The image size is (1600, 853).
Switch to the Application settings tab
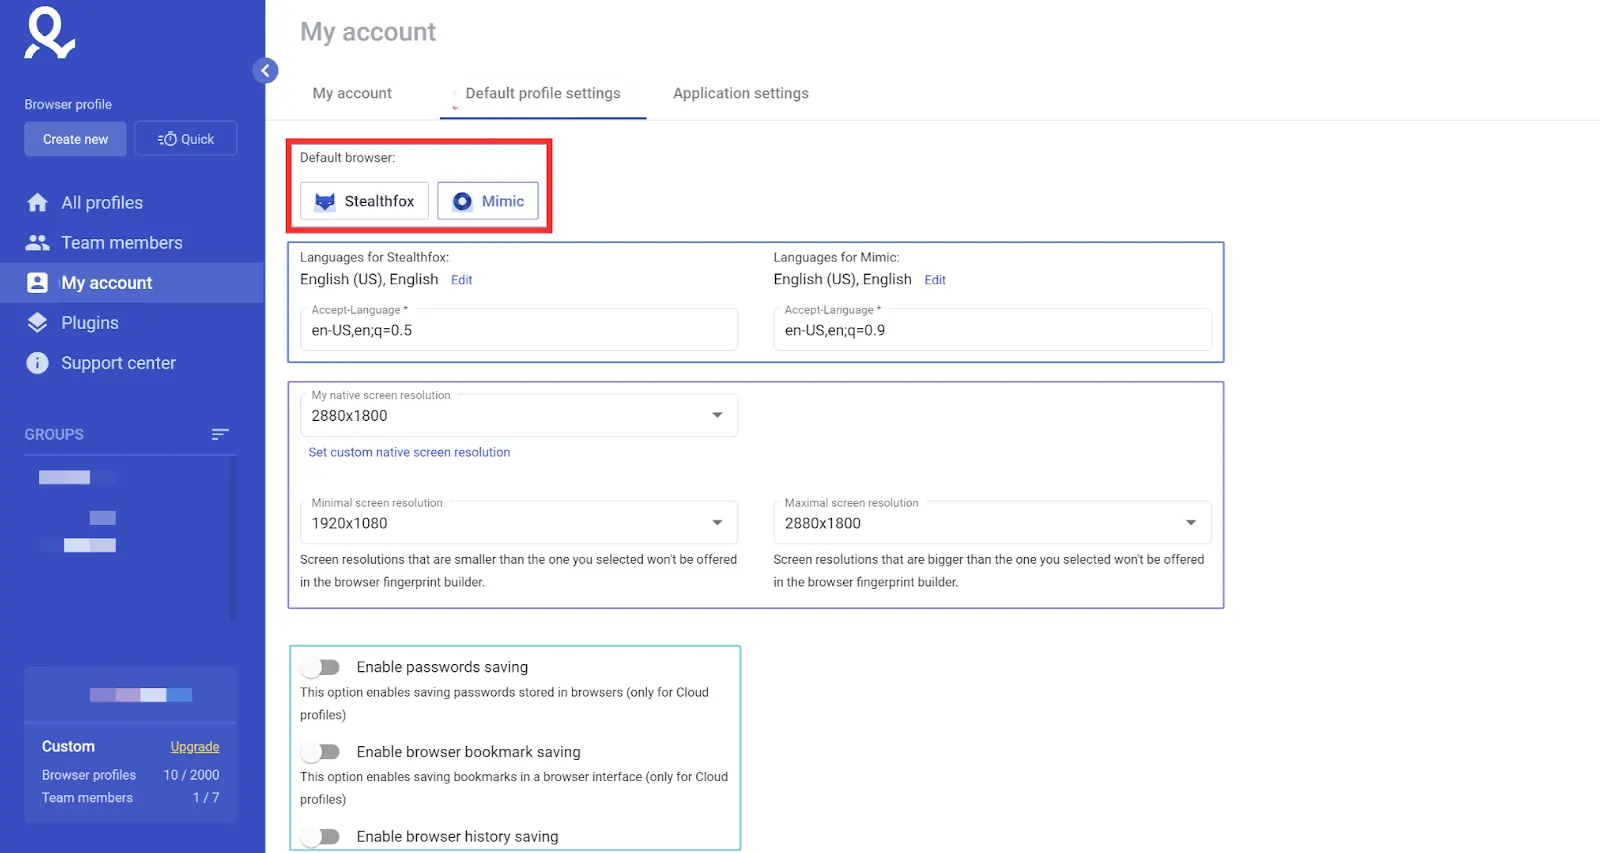pos(741,93)
